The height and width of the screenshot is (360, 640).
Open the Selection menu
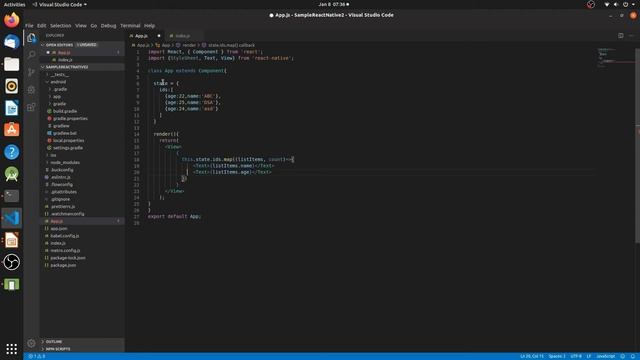[x=60, y=25]
